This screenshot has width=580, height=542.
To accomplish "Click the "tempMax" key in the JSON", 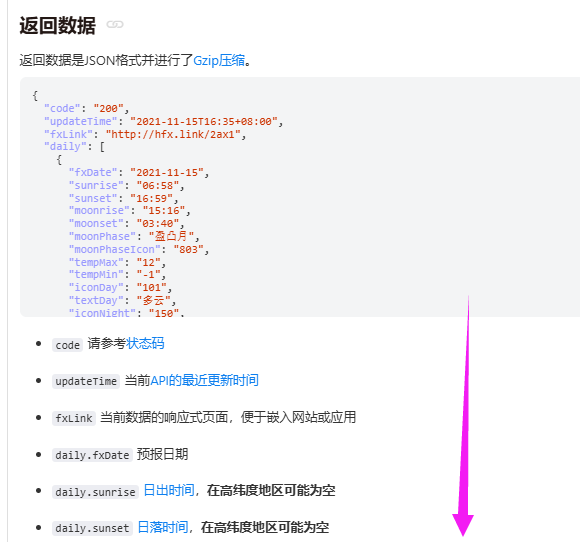I will click(x=96, y=262).
